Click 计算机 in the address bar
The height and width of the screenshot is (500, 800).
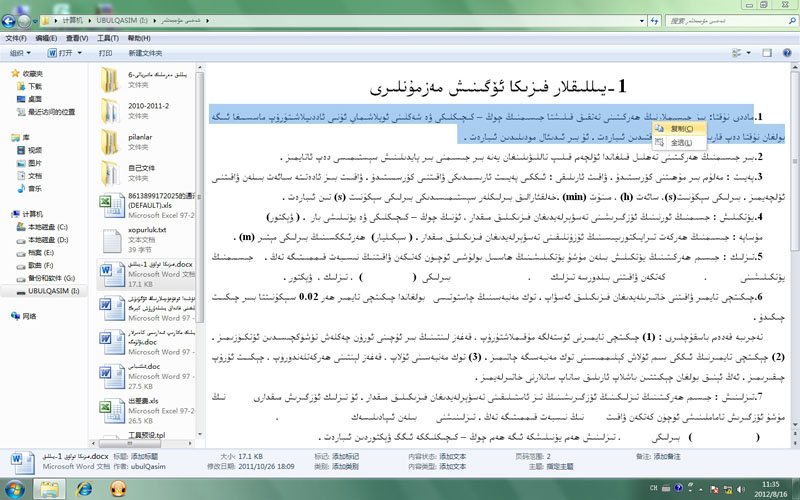[x=72, y=20]
